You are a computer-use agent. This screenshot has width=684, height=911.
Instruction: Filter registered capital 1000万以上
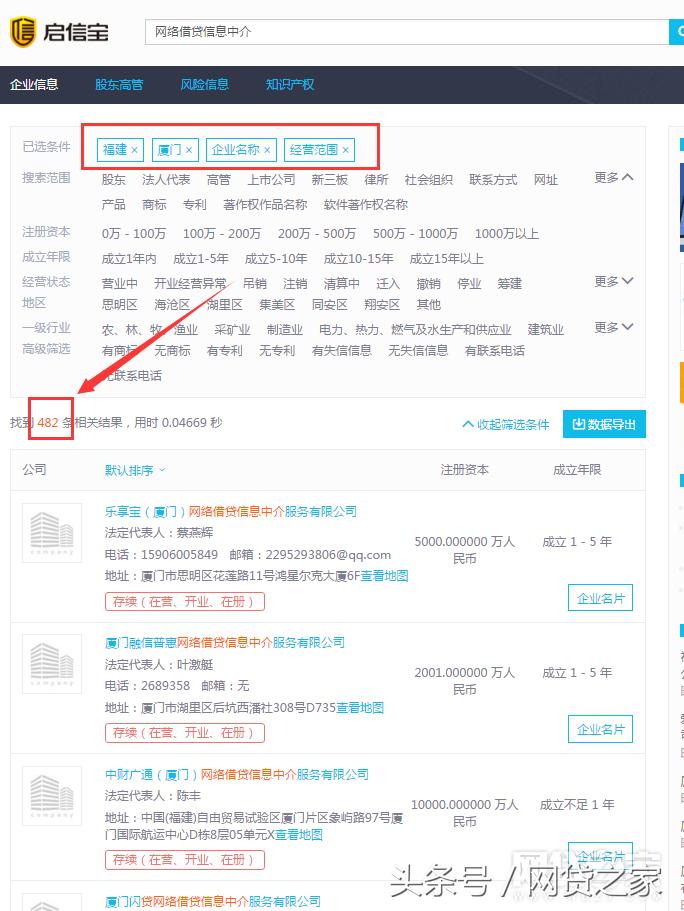click(507, 234)
